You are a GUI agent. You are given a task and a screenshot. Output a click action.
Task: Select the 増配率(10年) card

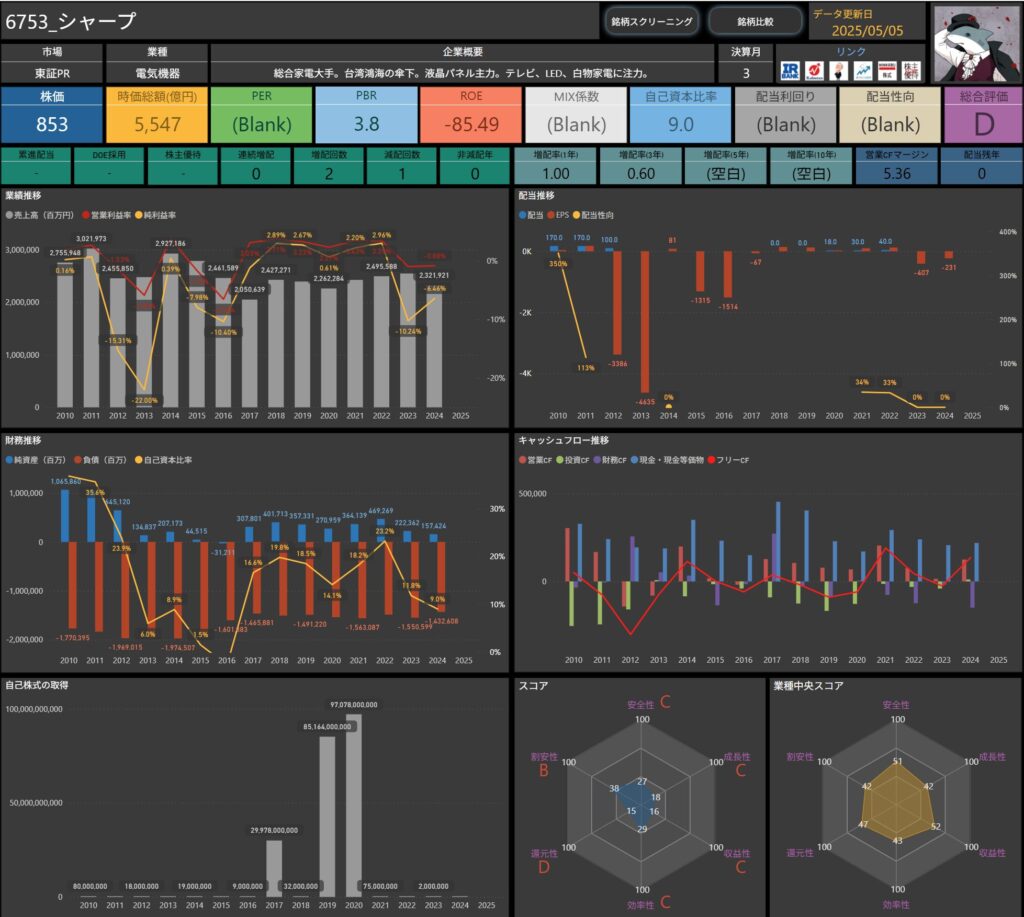(x=811, y=166)
